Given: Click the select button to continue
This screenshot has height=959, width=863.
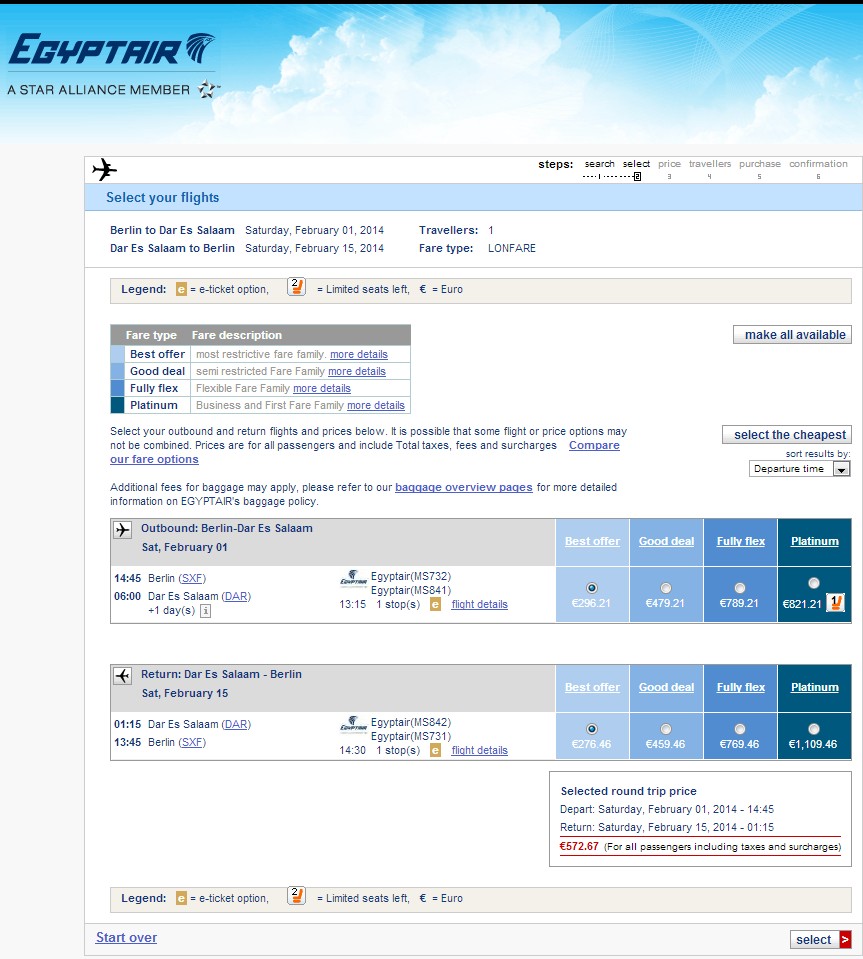Looking at the screenshot, I should pos(820,939).
